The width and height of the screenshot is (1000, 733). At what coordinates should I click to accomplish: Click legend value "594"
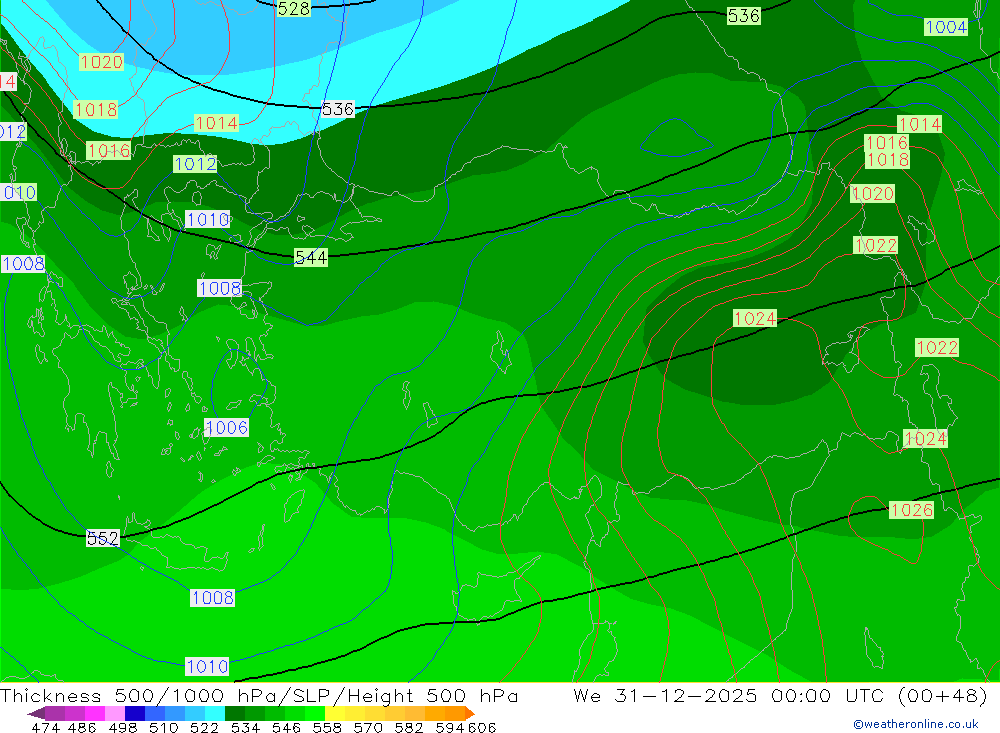coord(450,727)
